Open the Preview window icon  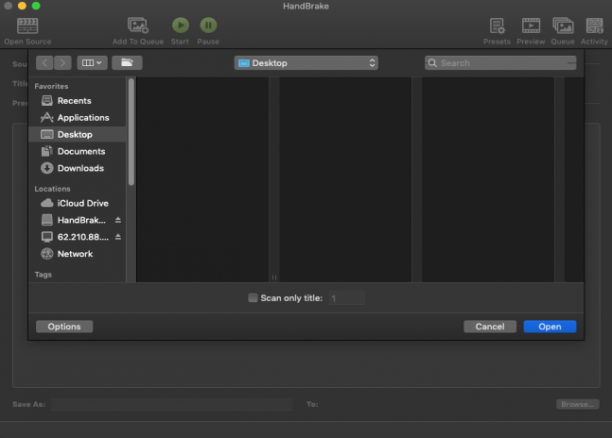coord(531,26)
